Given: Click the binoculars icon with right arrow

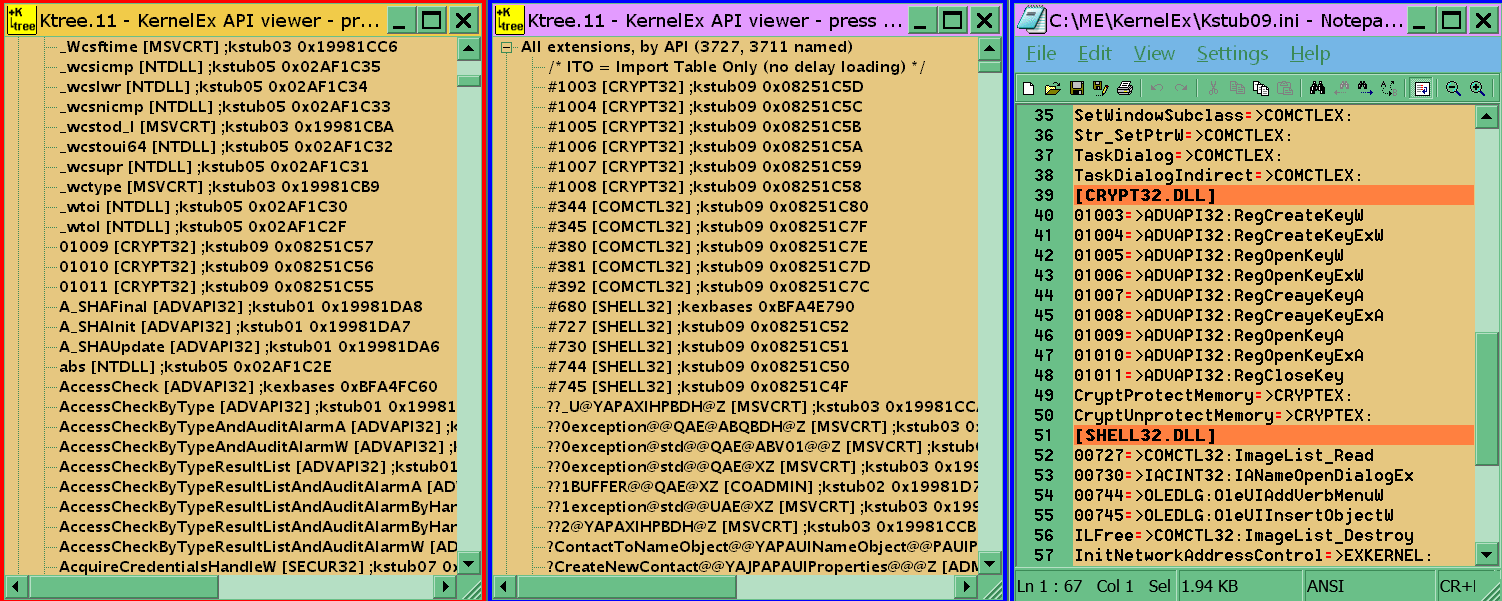Looking at the screenshot, I should click(x=1365, y=88).
